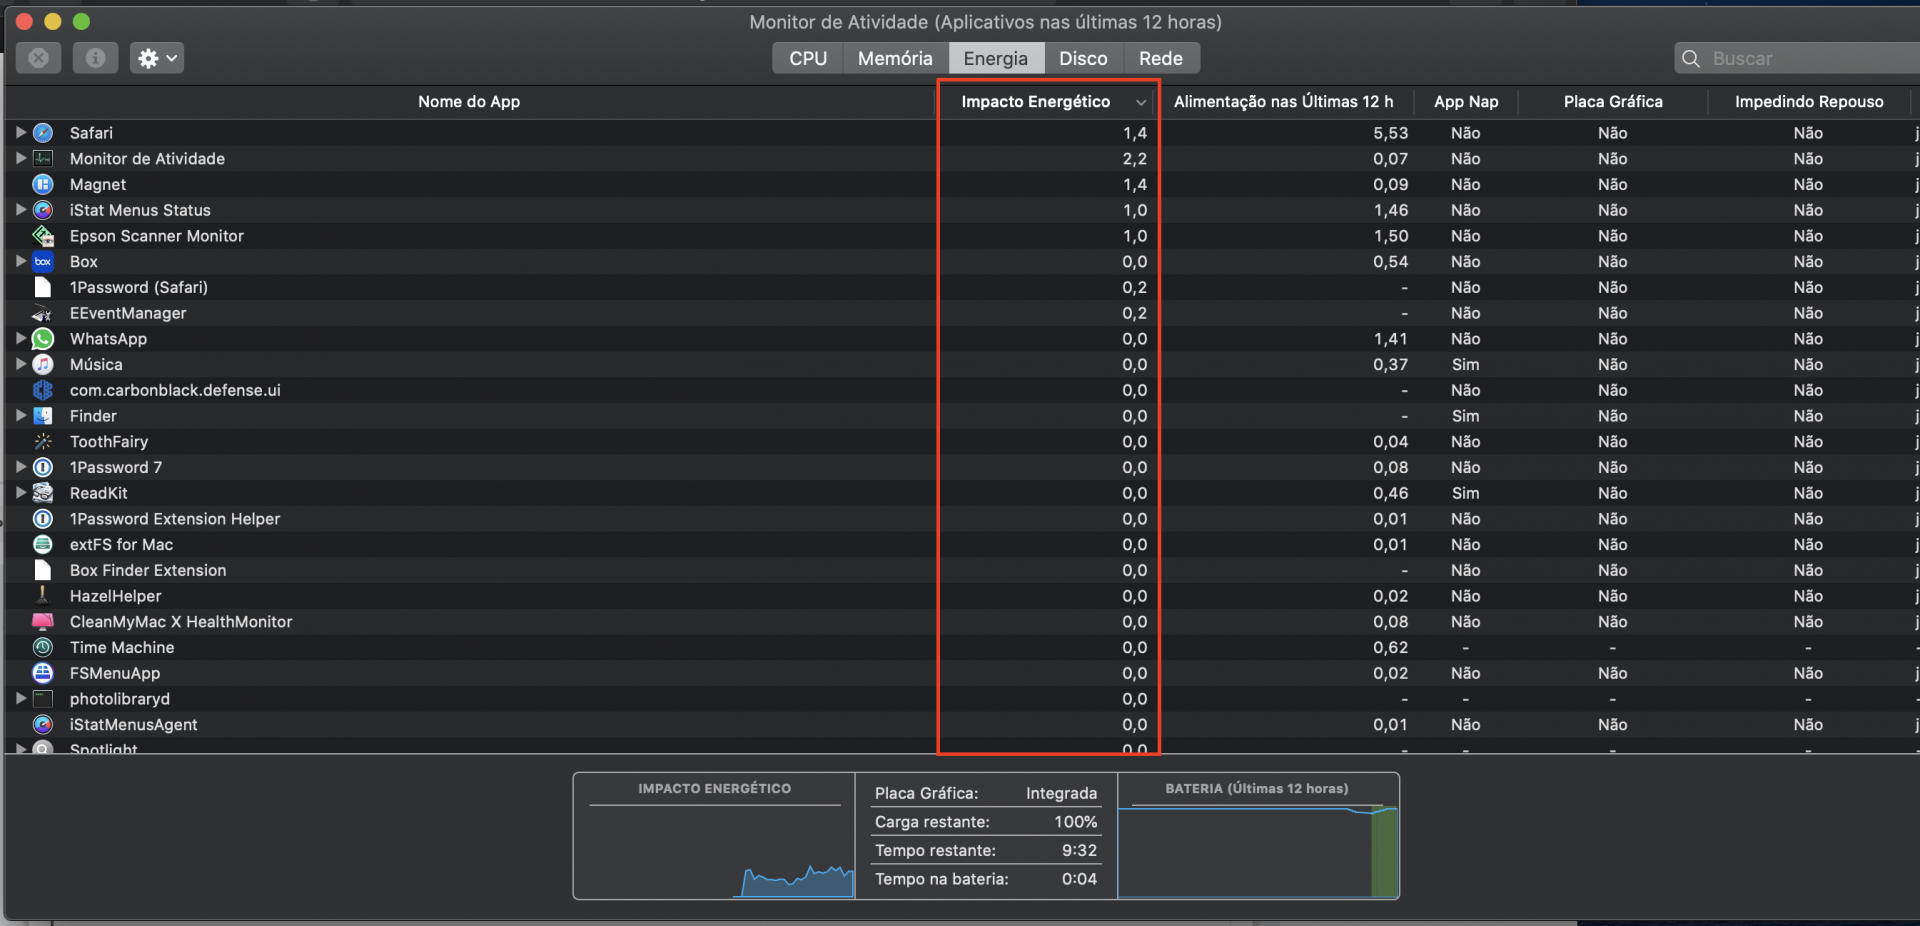Click the WhatsApp green icon
The width and height of the screenshot is (1920, 926).
tap(43, 339)
